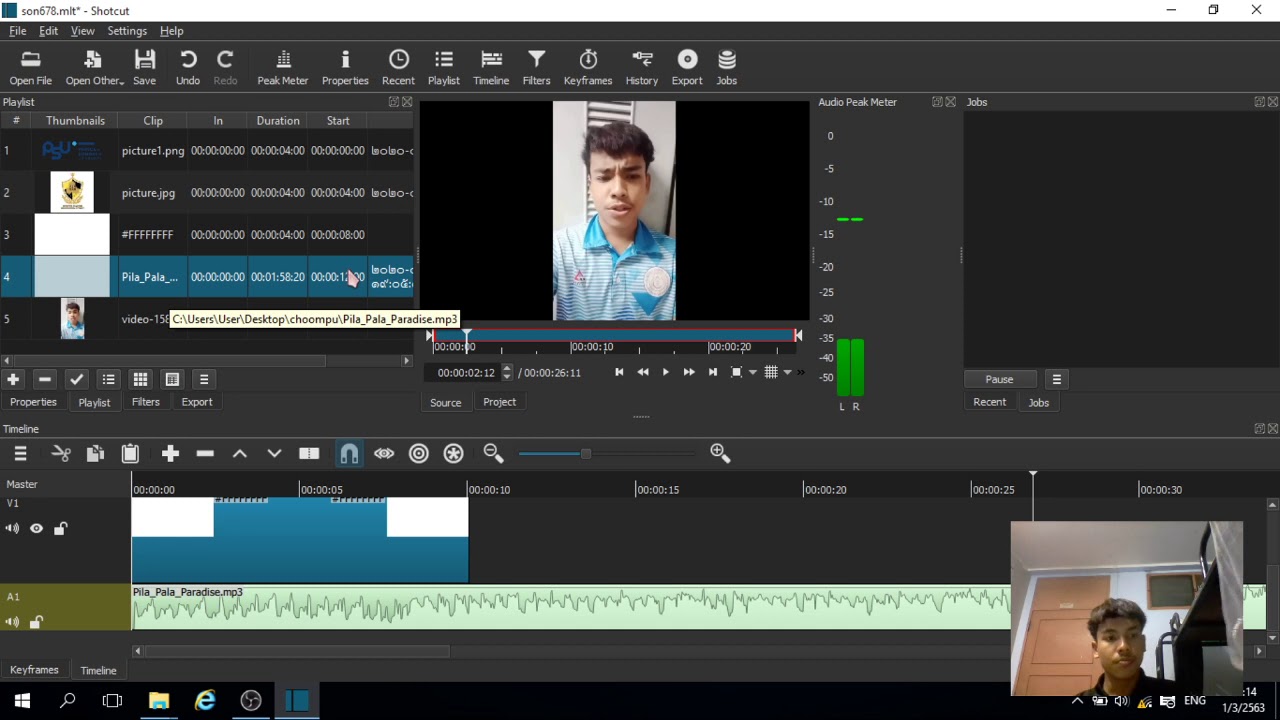
Task: Open File Explorer from the taskbar
Action: tap(159, 701)
